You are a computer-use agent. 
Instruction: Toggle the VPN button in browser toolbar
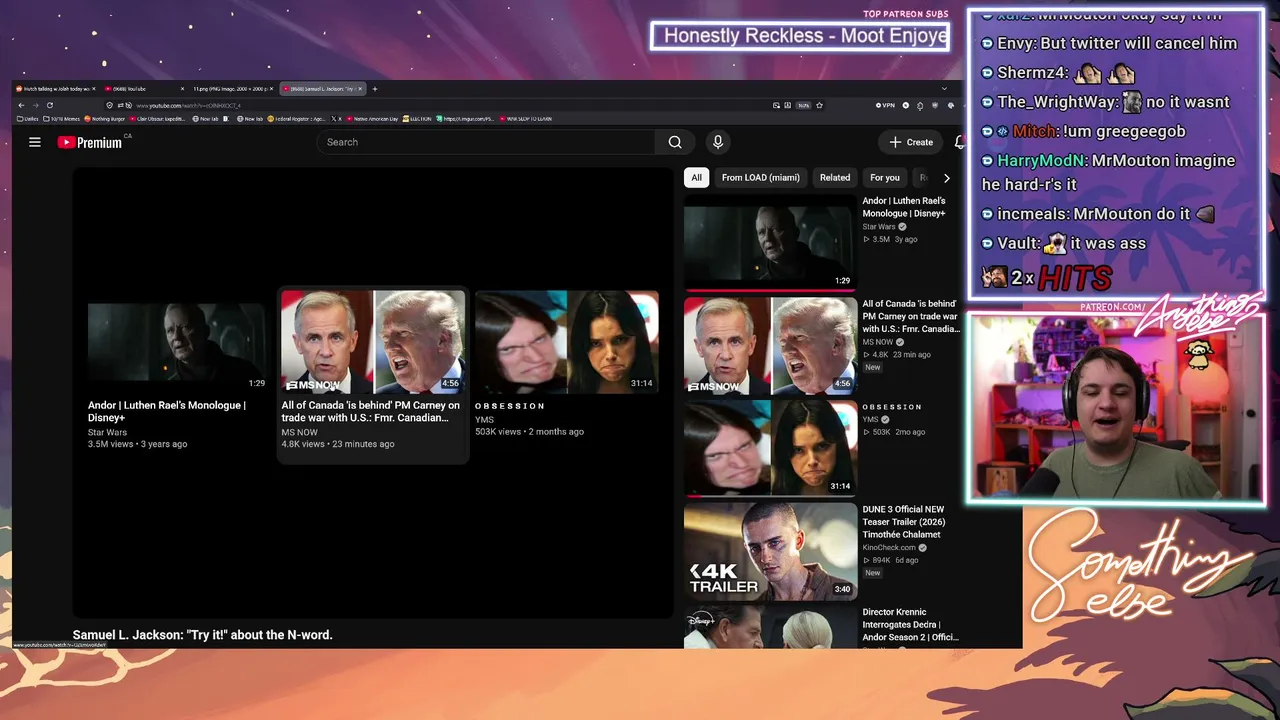pyautogui.click(x=885, y=105)
